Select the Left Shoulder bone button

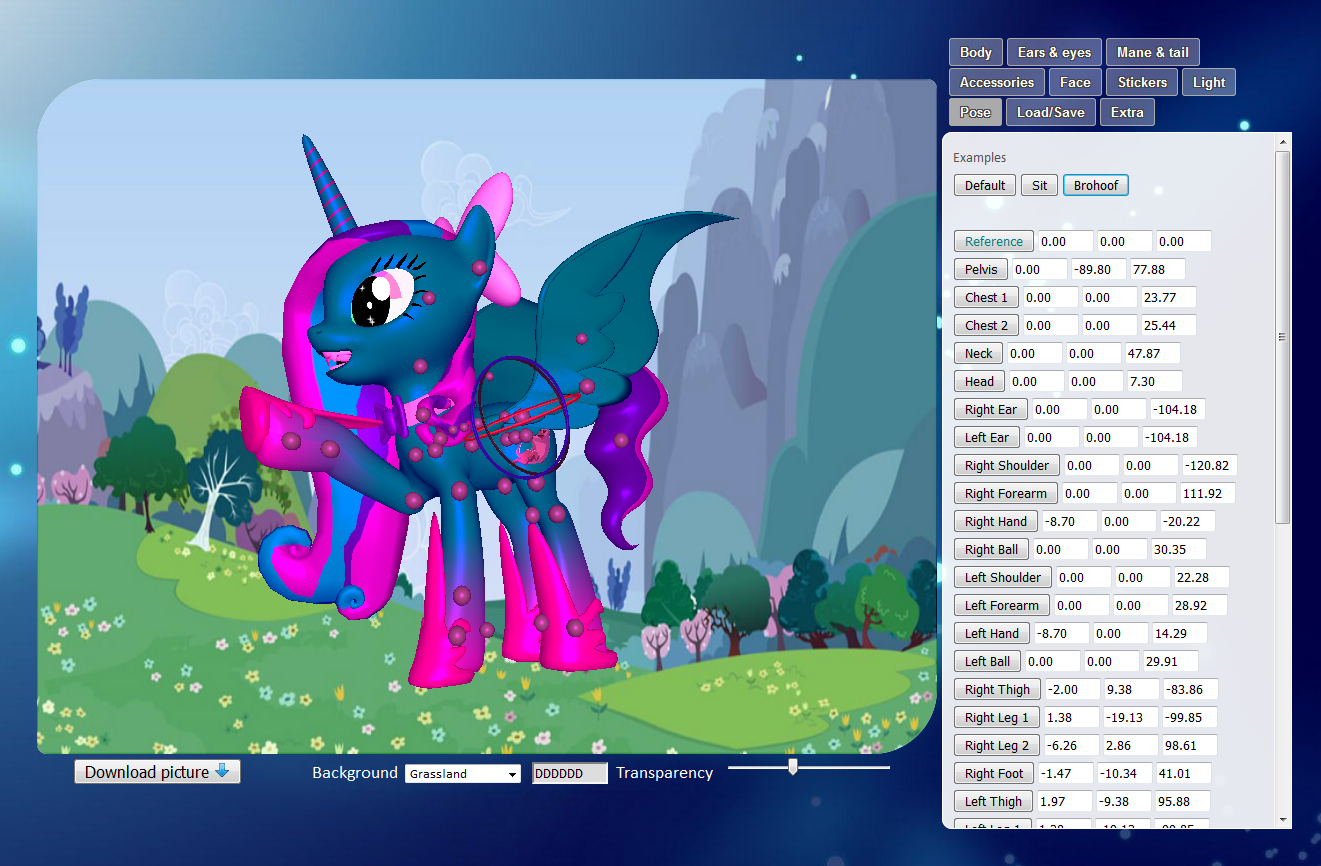(1003, 577)
